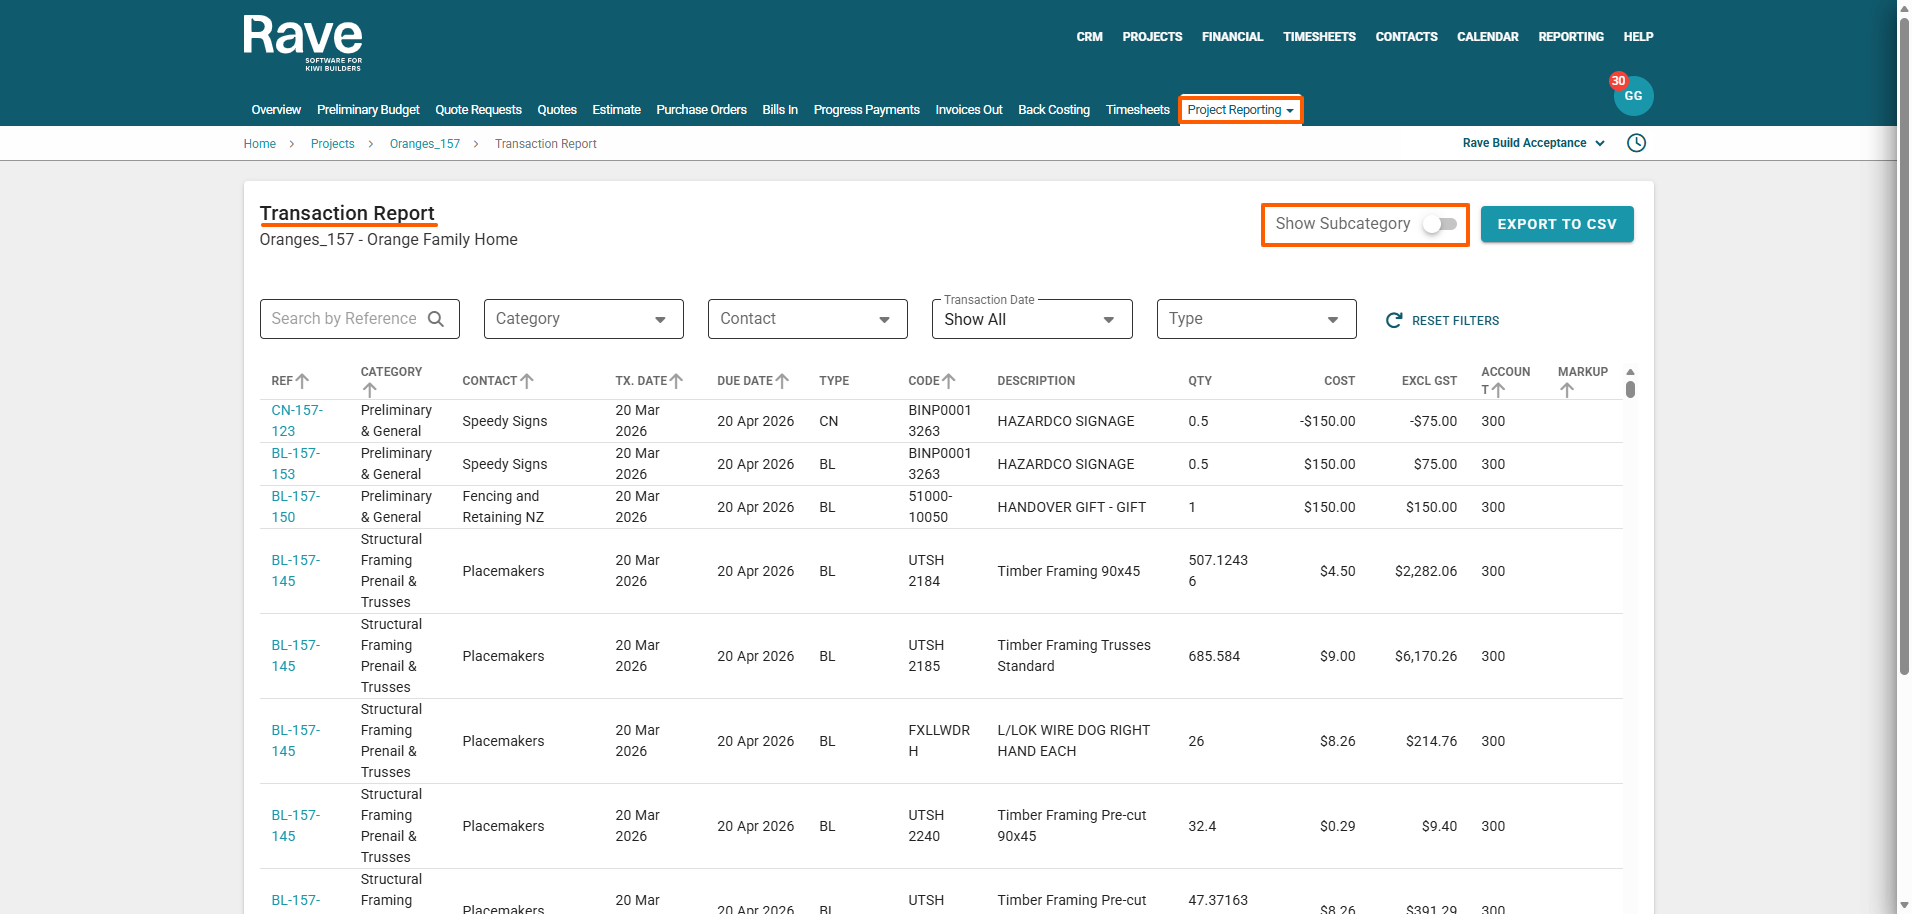Image resolution: width=1912 pixels, height=914 pixels.
Task: Go to the Purchase Orders tab
Action: pos(701,110)
